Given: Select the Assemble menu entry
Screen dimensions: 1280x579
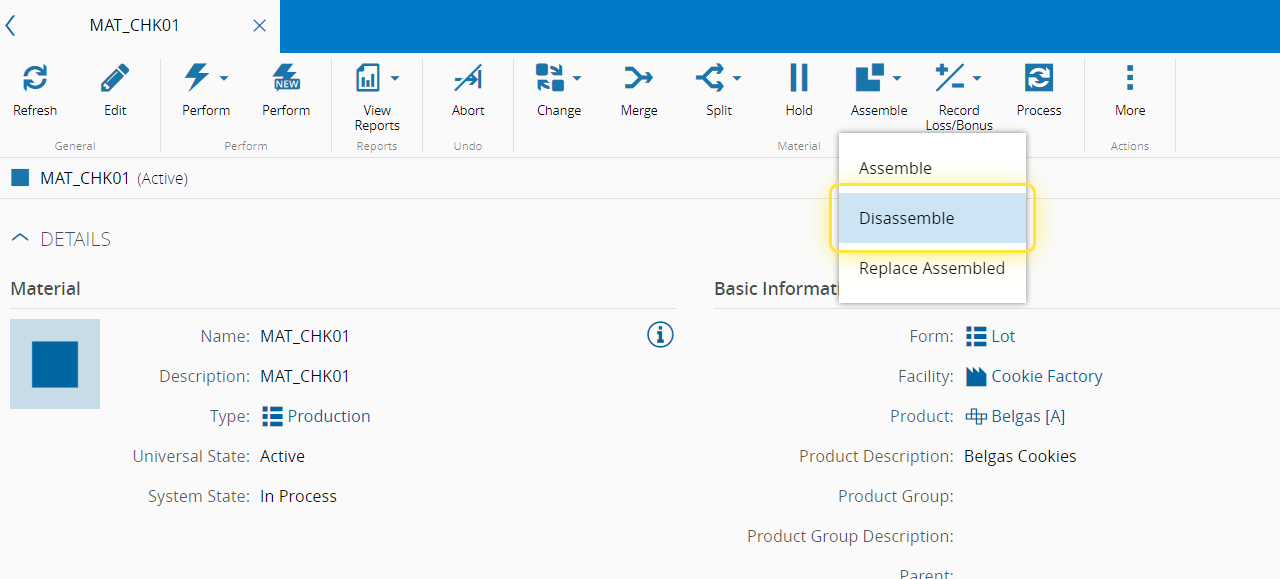Looking at the screenshot, I should coord(895,168).
